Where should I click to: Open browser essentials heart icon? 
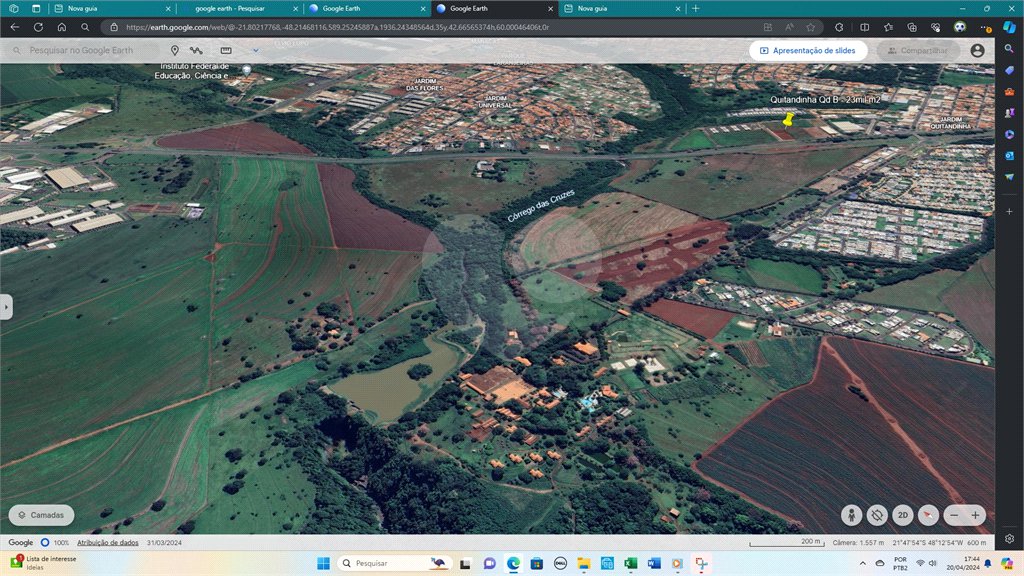(935, 27)
